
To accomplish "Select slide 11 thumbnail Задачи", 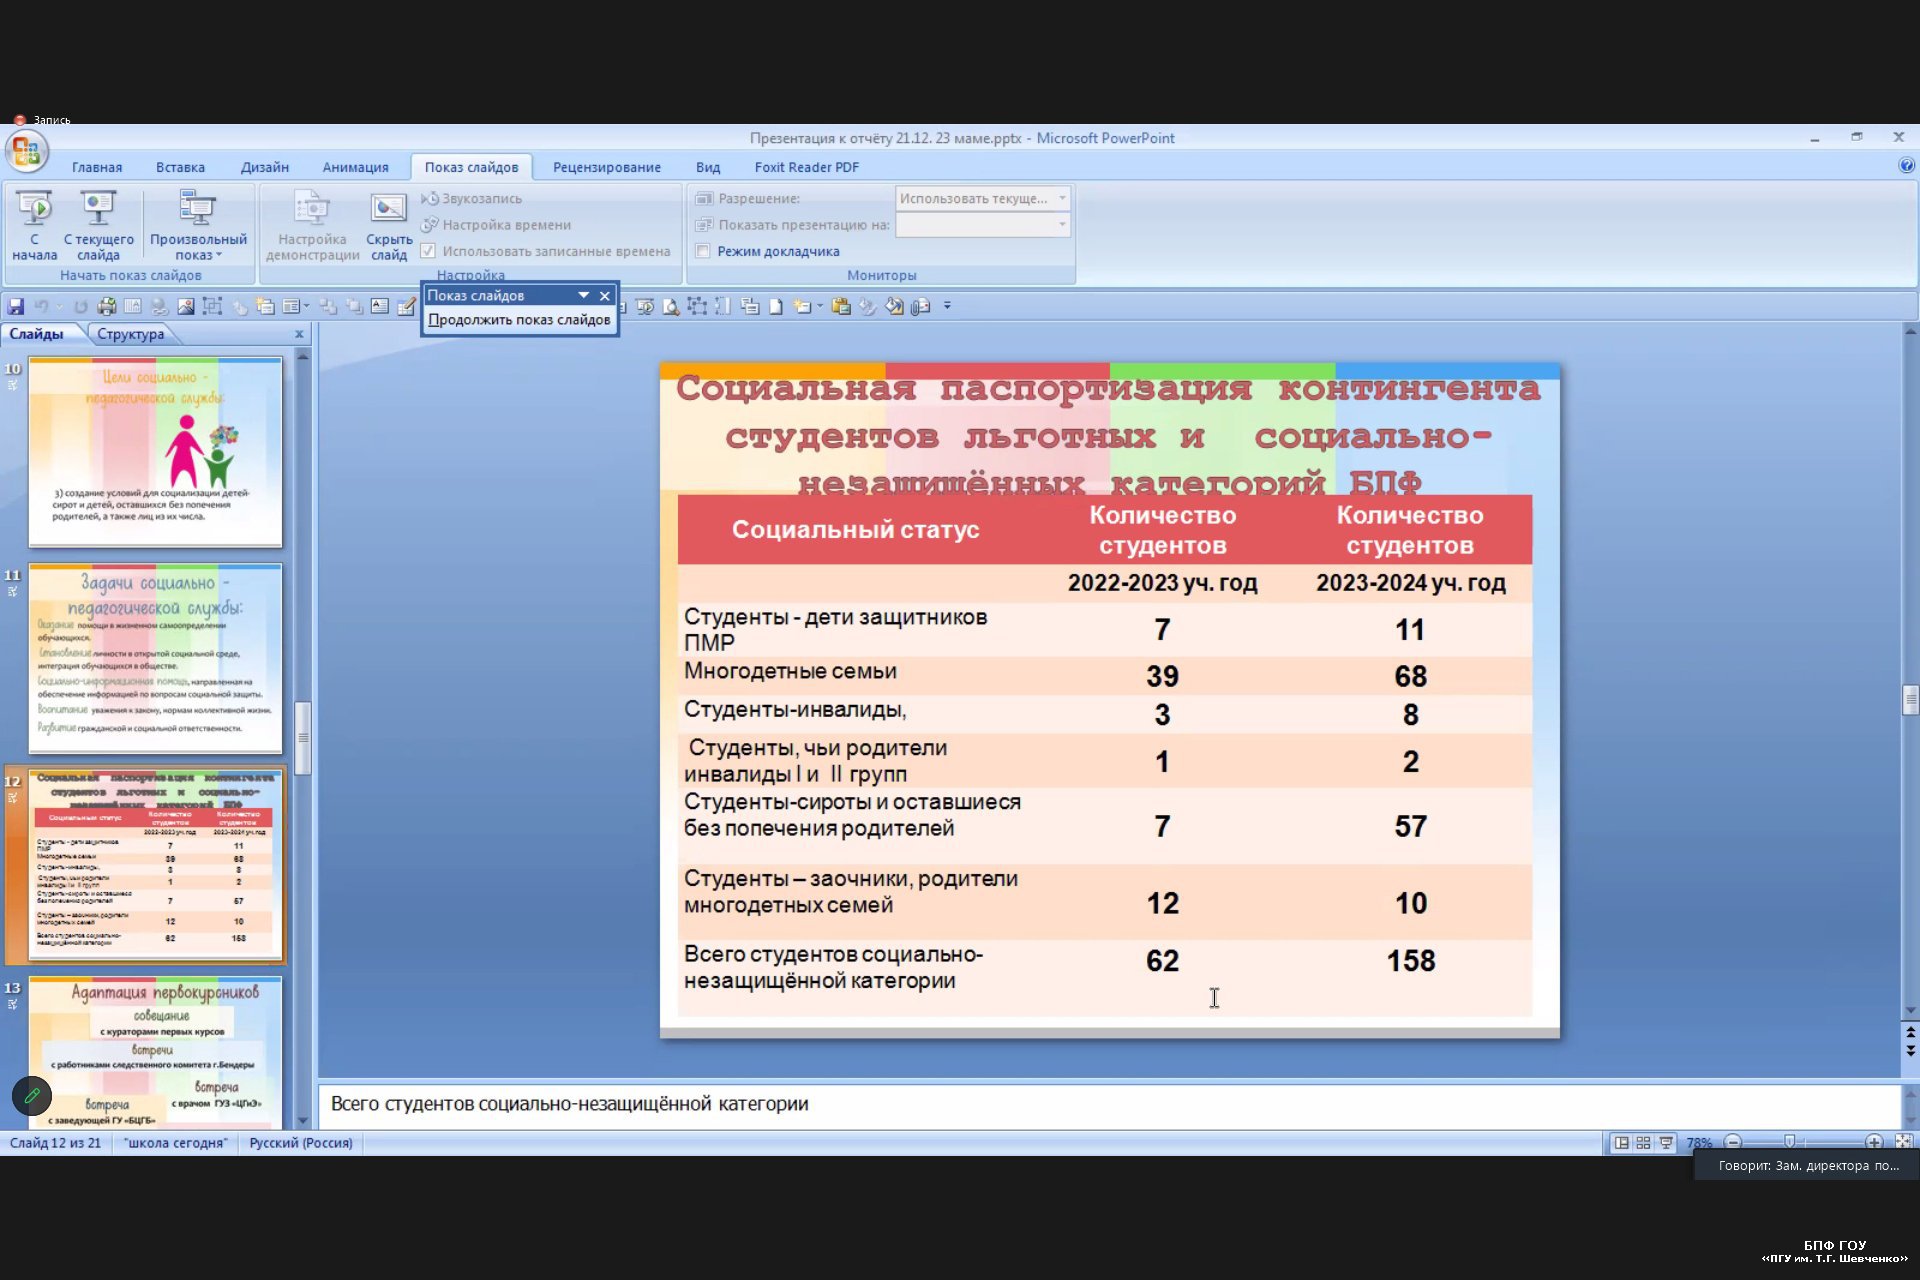I will [155, 658].
